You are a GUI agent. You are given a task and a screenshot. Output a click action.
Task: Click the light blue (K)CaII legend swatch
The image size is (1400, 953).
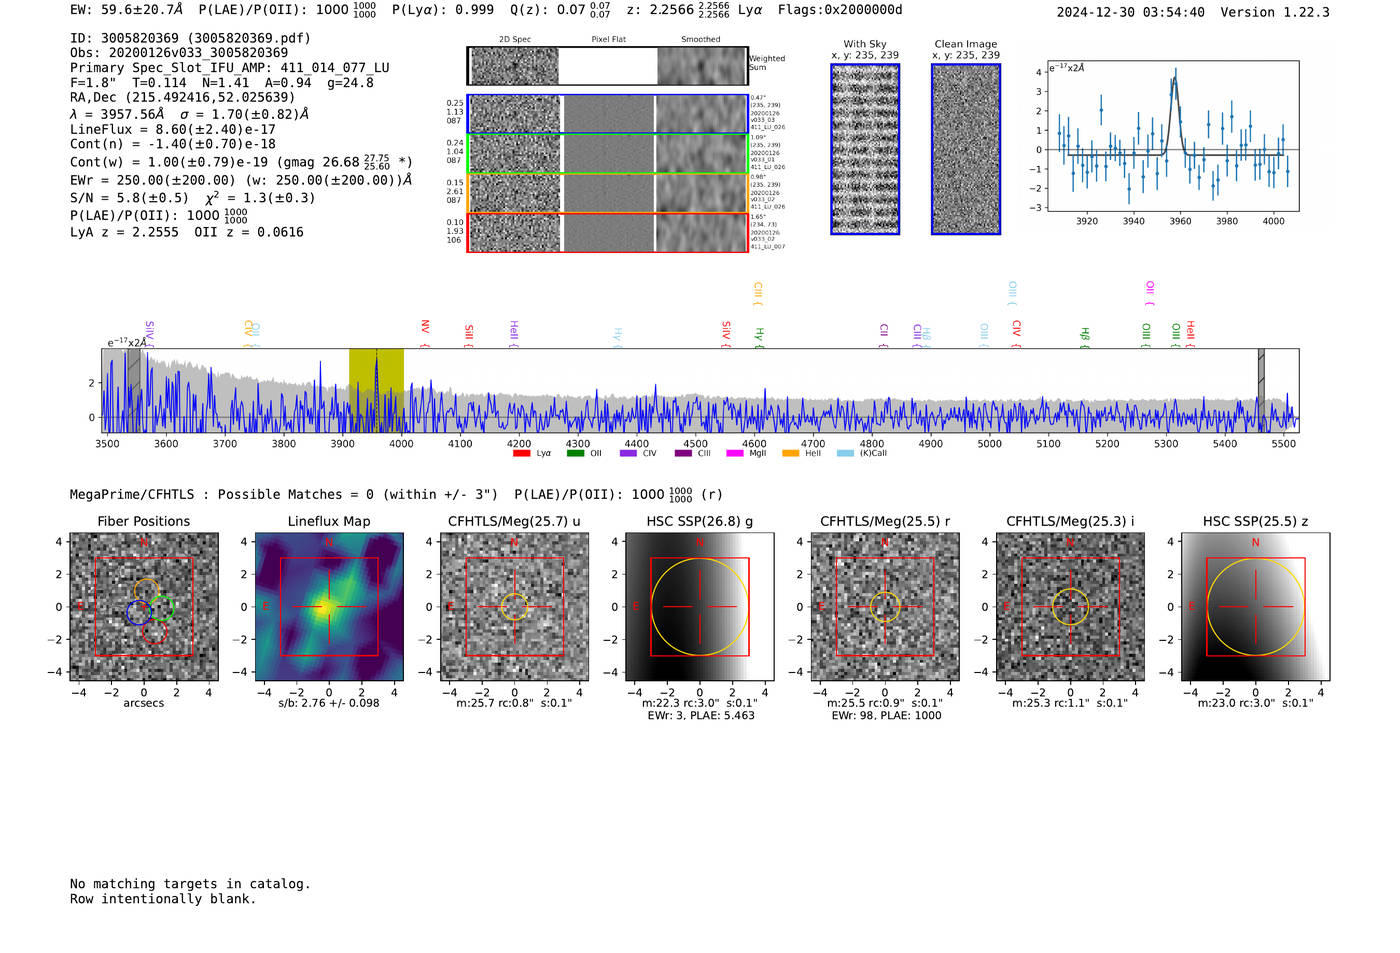coord(845,453)
